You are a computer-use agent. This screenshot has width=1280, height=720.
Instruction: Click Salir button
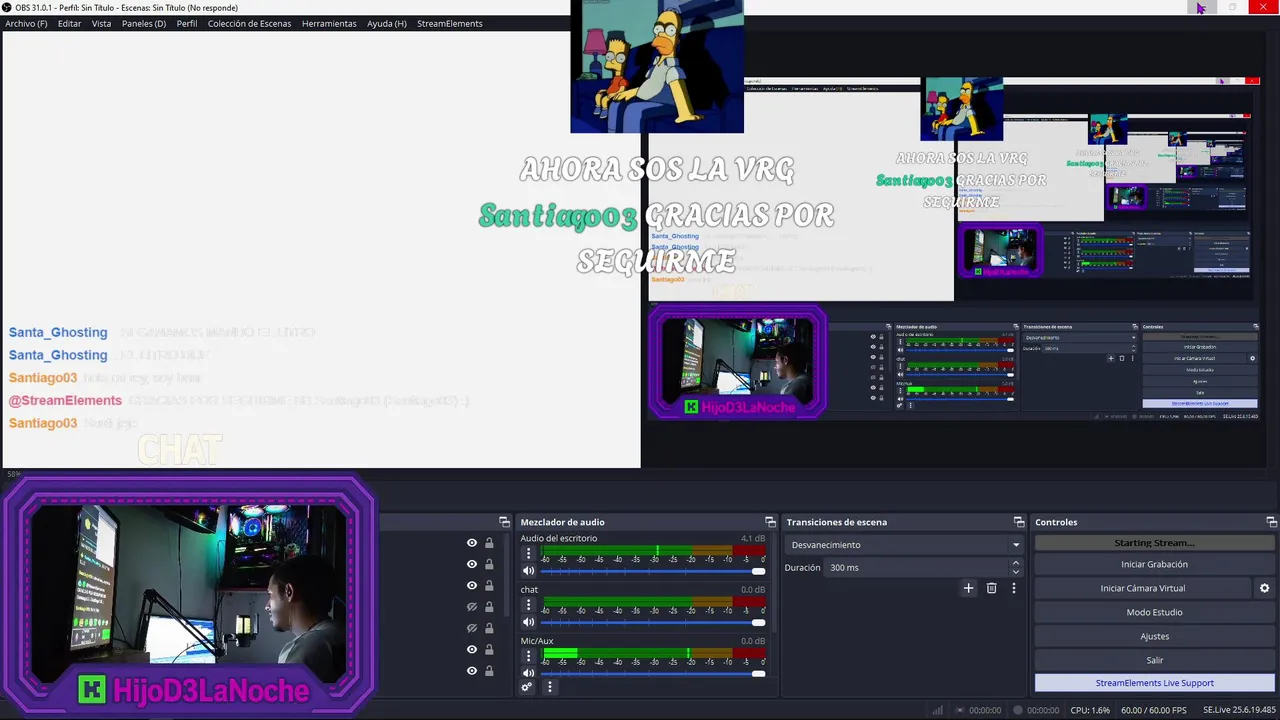[x=1154, y=660]
